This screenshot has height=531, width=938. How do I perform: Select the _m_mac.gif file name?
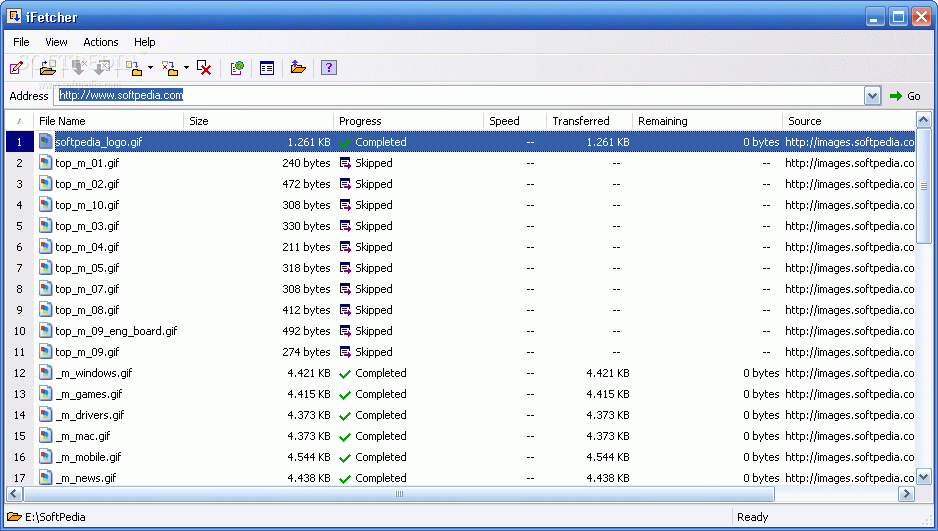click(x=83, y=436)
